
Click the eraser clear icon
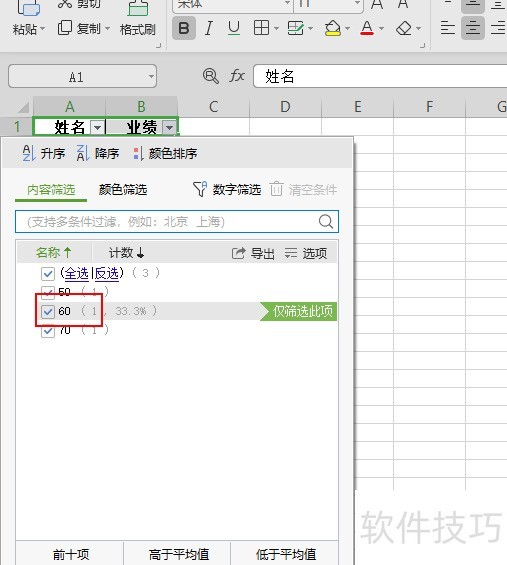click(404, 28)
